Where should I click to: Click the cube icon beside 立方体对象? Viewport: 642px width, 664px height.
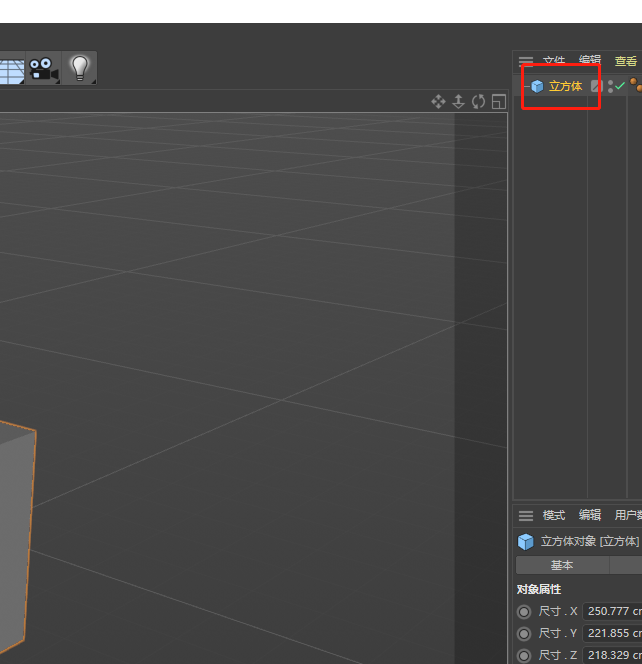(526, 542)
